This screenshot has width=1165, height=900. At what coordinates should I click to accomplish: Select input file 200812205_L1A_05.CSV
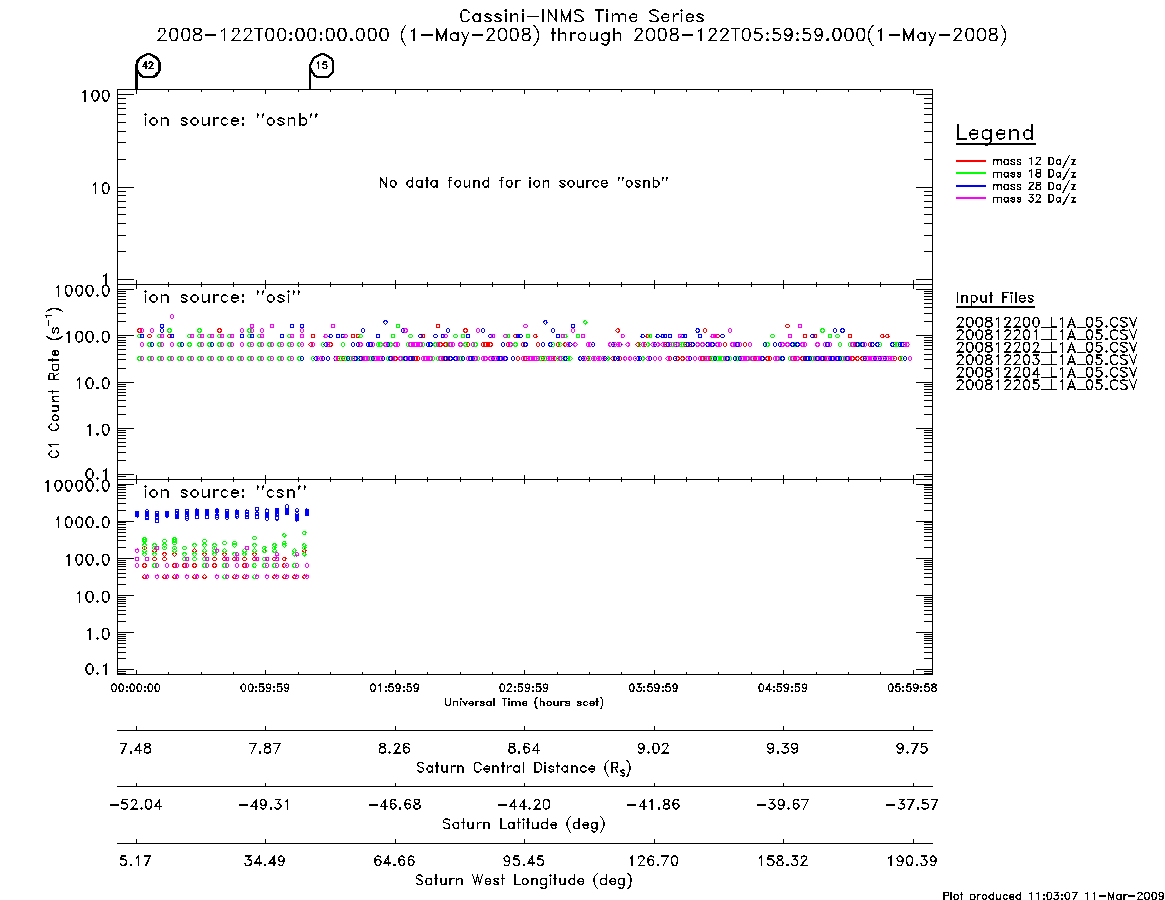(1046, 385)
